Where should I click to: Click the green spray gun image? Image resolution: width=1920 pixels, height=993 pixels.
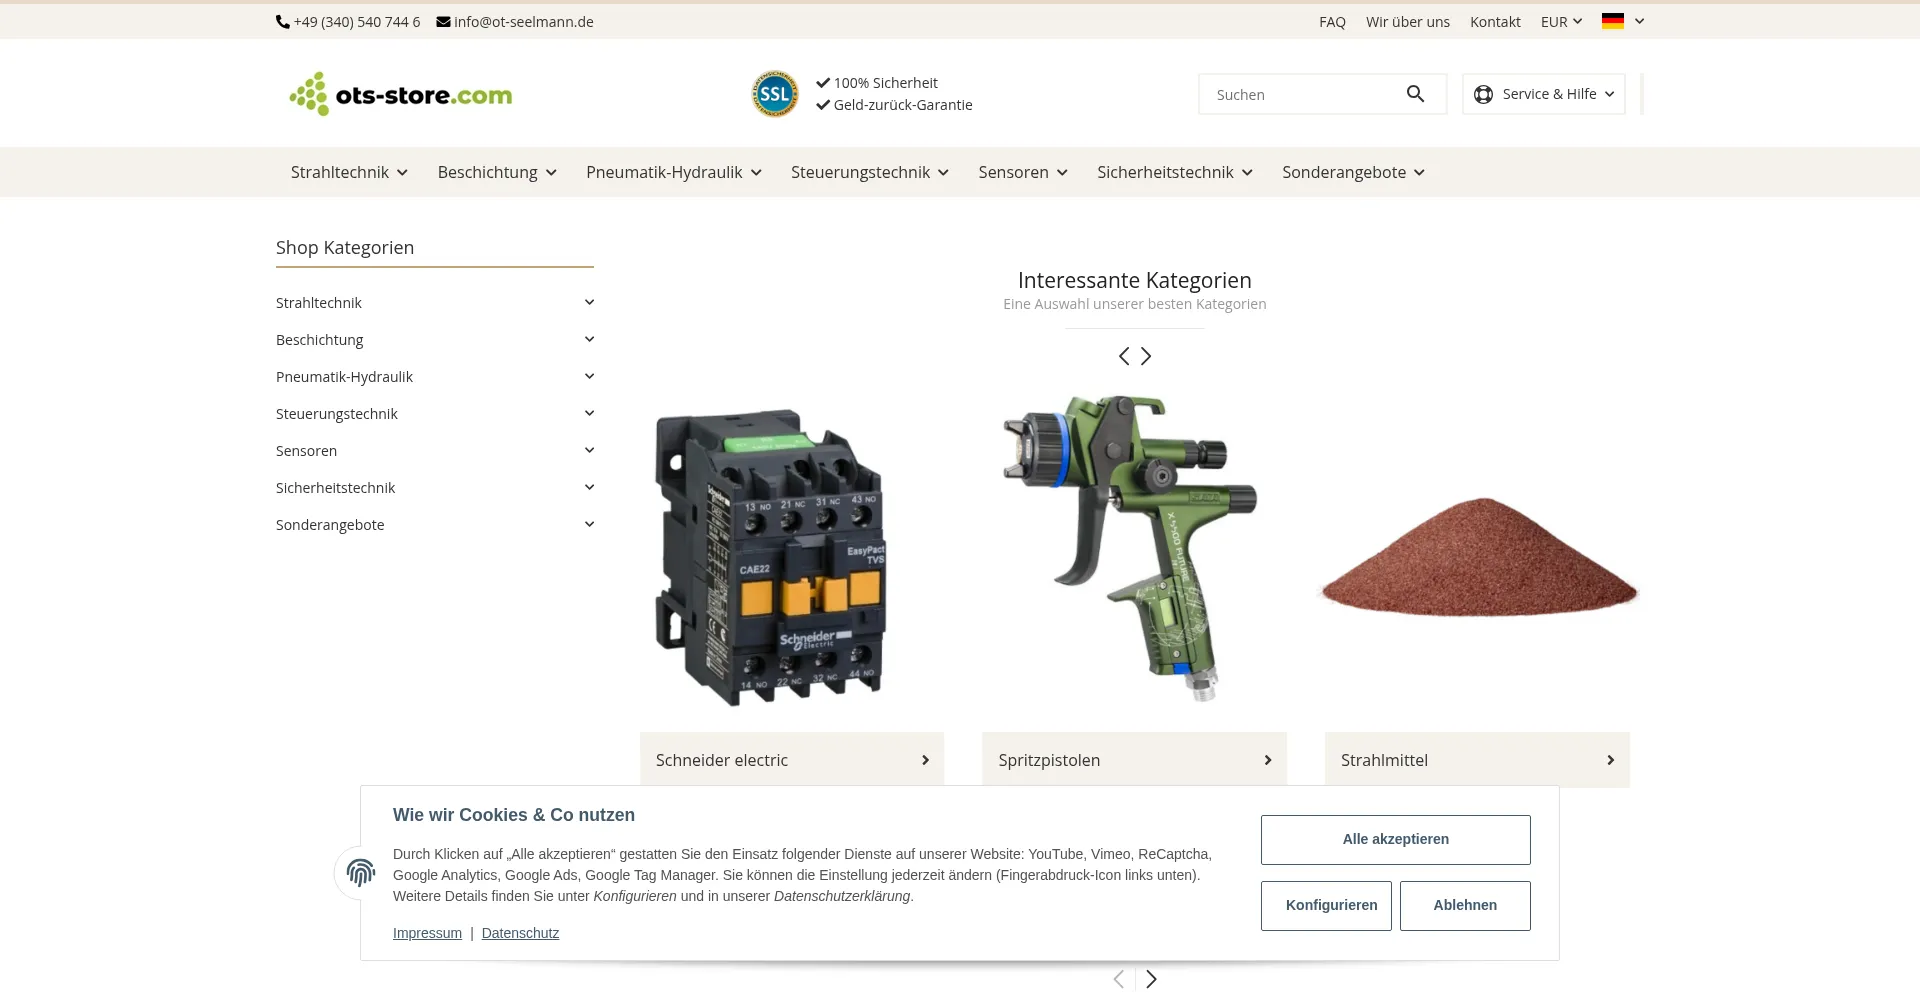(x=1130, y=547)
